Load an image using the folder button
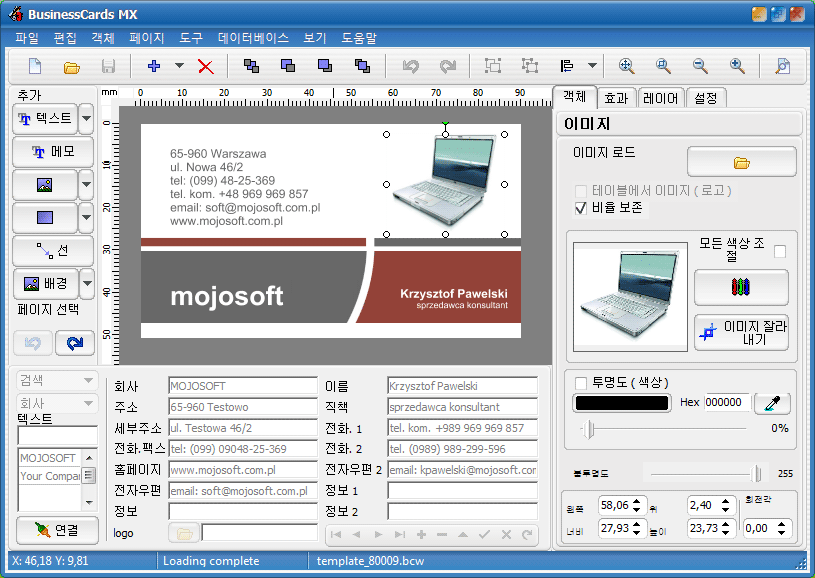Viewport: 815px width, 578px height. coord(742,162)
